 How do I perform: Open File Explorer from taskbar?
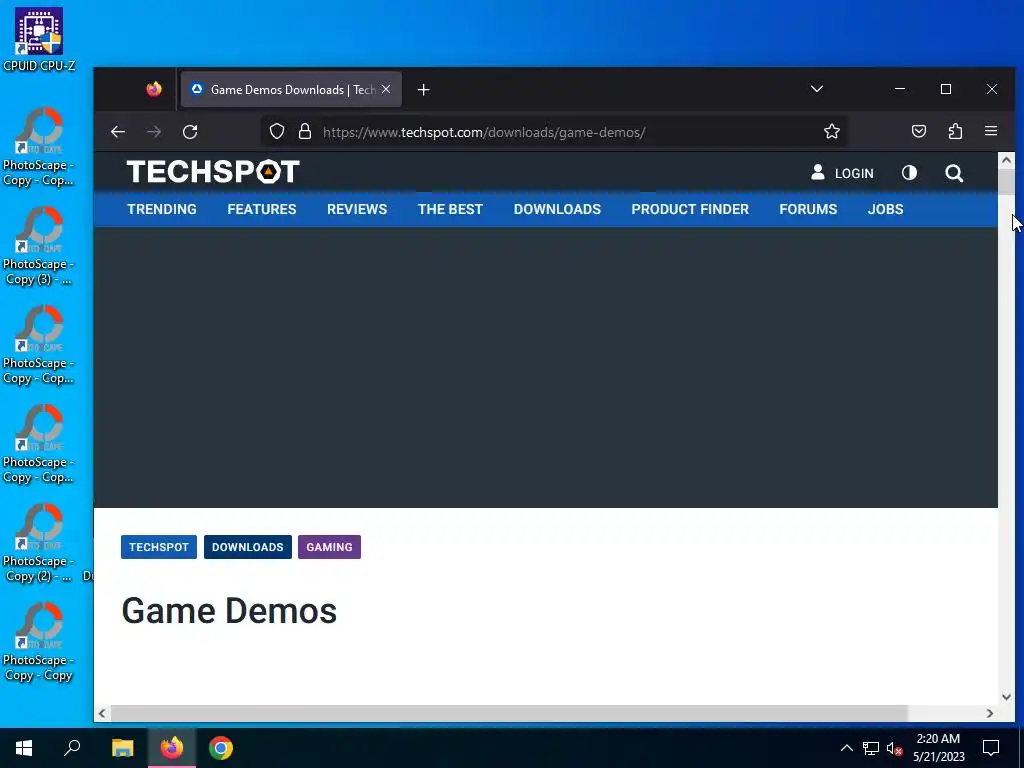point(122,748)
